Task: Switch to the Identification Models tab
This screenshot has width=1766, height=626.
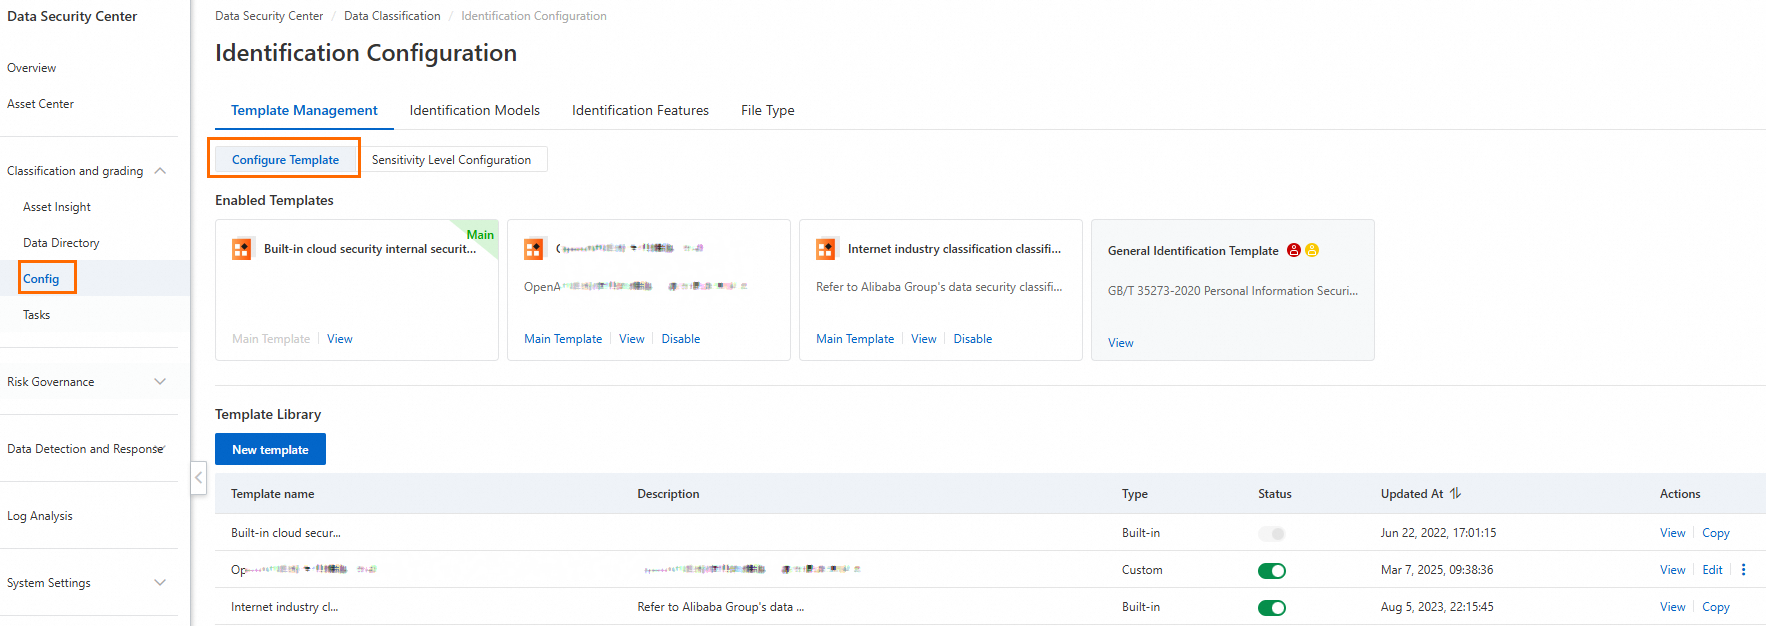Action: [474, 110]
